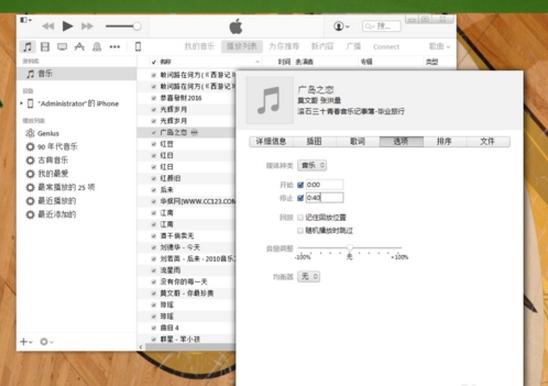Click the account profile icon
The width and height of the screenshot is (548, 386).
point(338,26)
